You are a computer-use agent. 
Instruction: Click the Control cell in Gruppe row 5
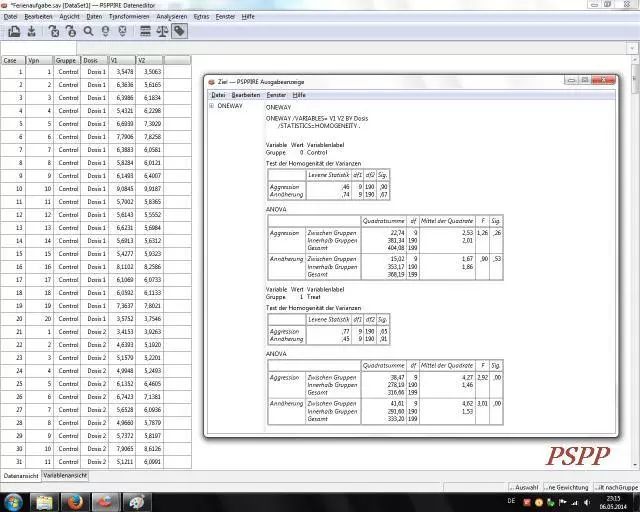click(x=67, y=124)
